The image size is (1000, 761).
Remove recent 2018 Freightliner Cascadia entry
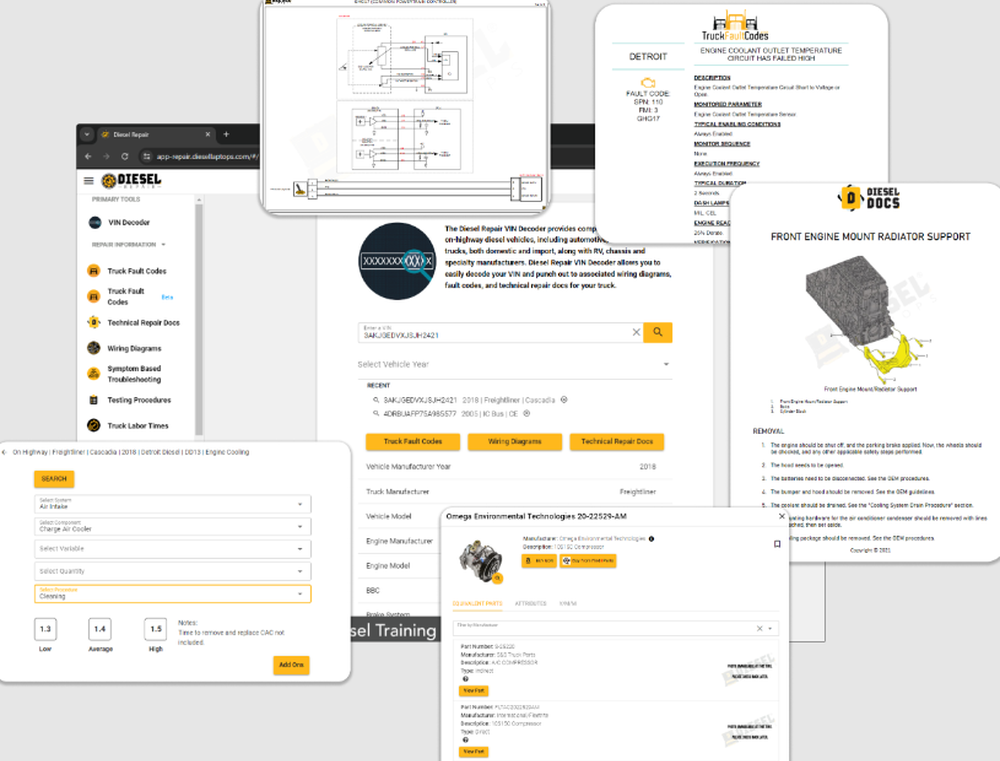click(564, 400)
